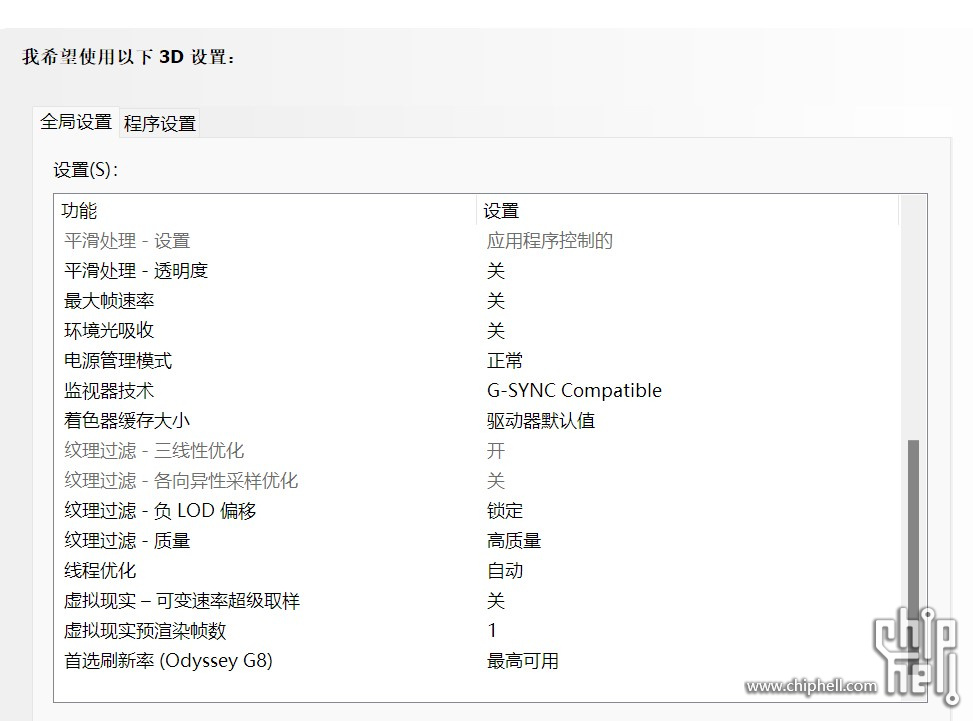Select the 电源管理模式 feature row

476,360
